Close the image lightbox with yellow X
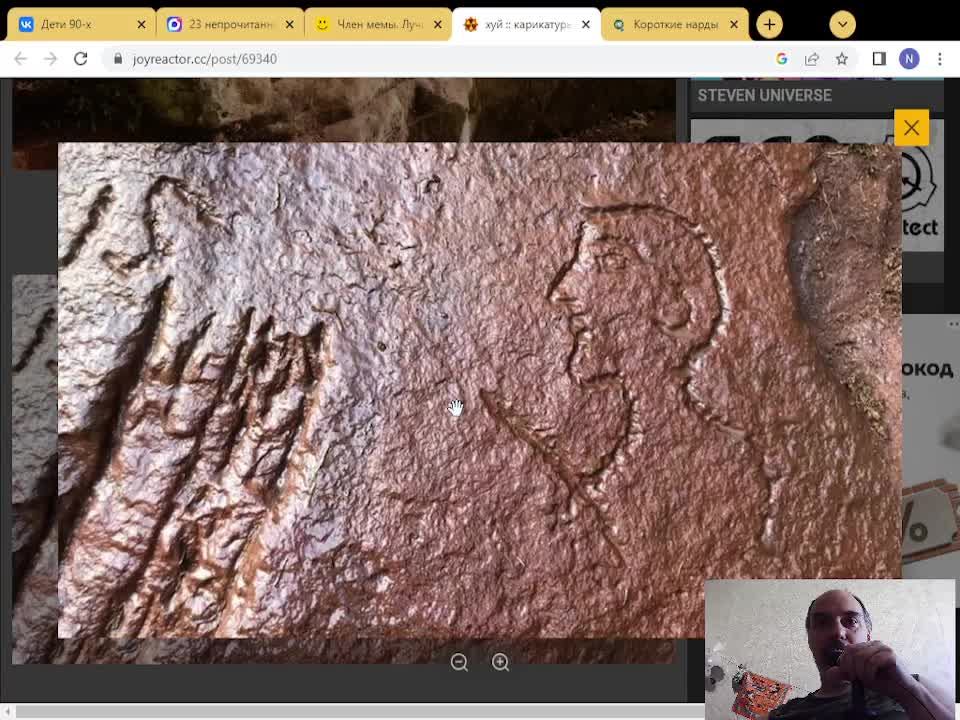The width and height of the screenshot is (960, 720). [x=912, y=128]
